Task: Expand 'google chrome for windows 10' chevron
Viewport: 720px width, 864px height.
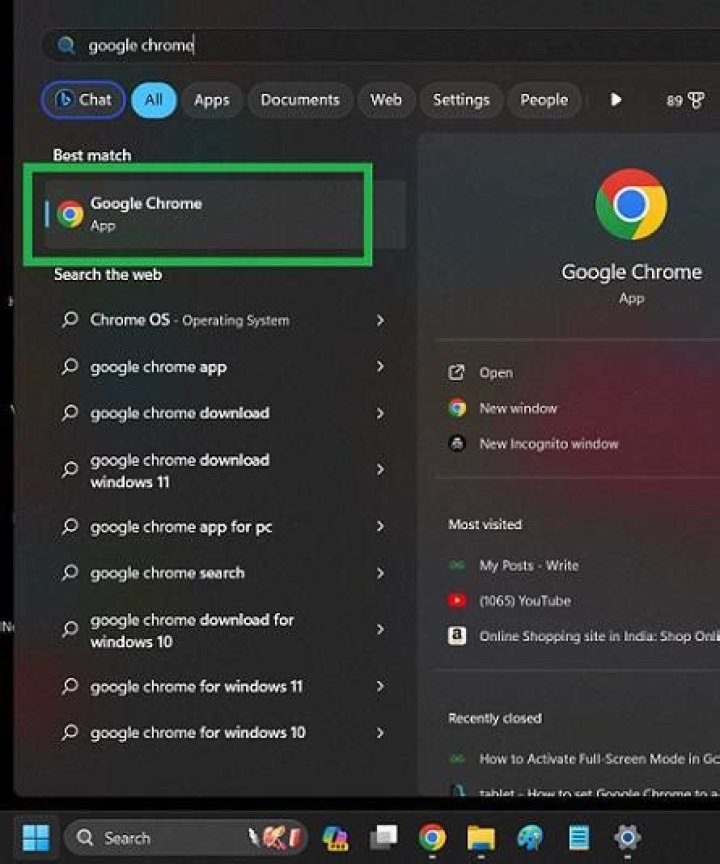Action: pos(380,733)
